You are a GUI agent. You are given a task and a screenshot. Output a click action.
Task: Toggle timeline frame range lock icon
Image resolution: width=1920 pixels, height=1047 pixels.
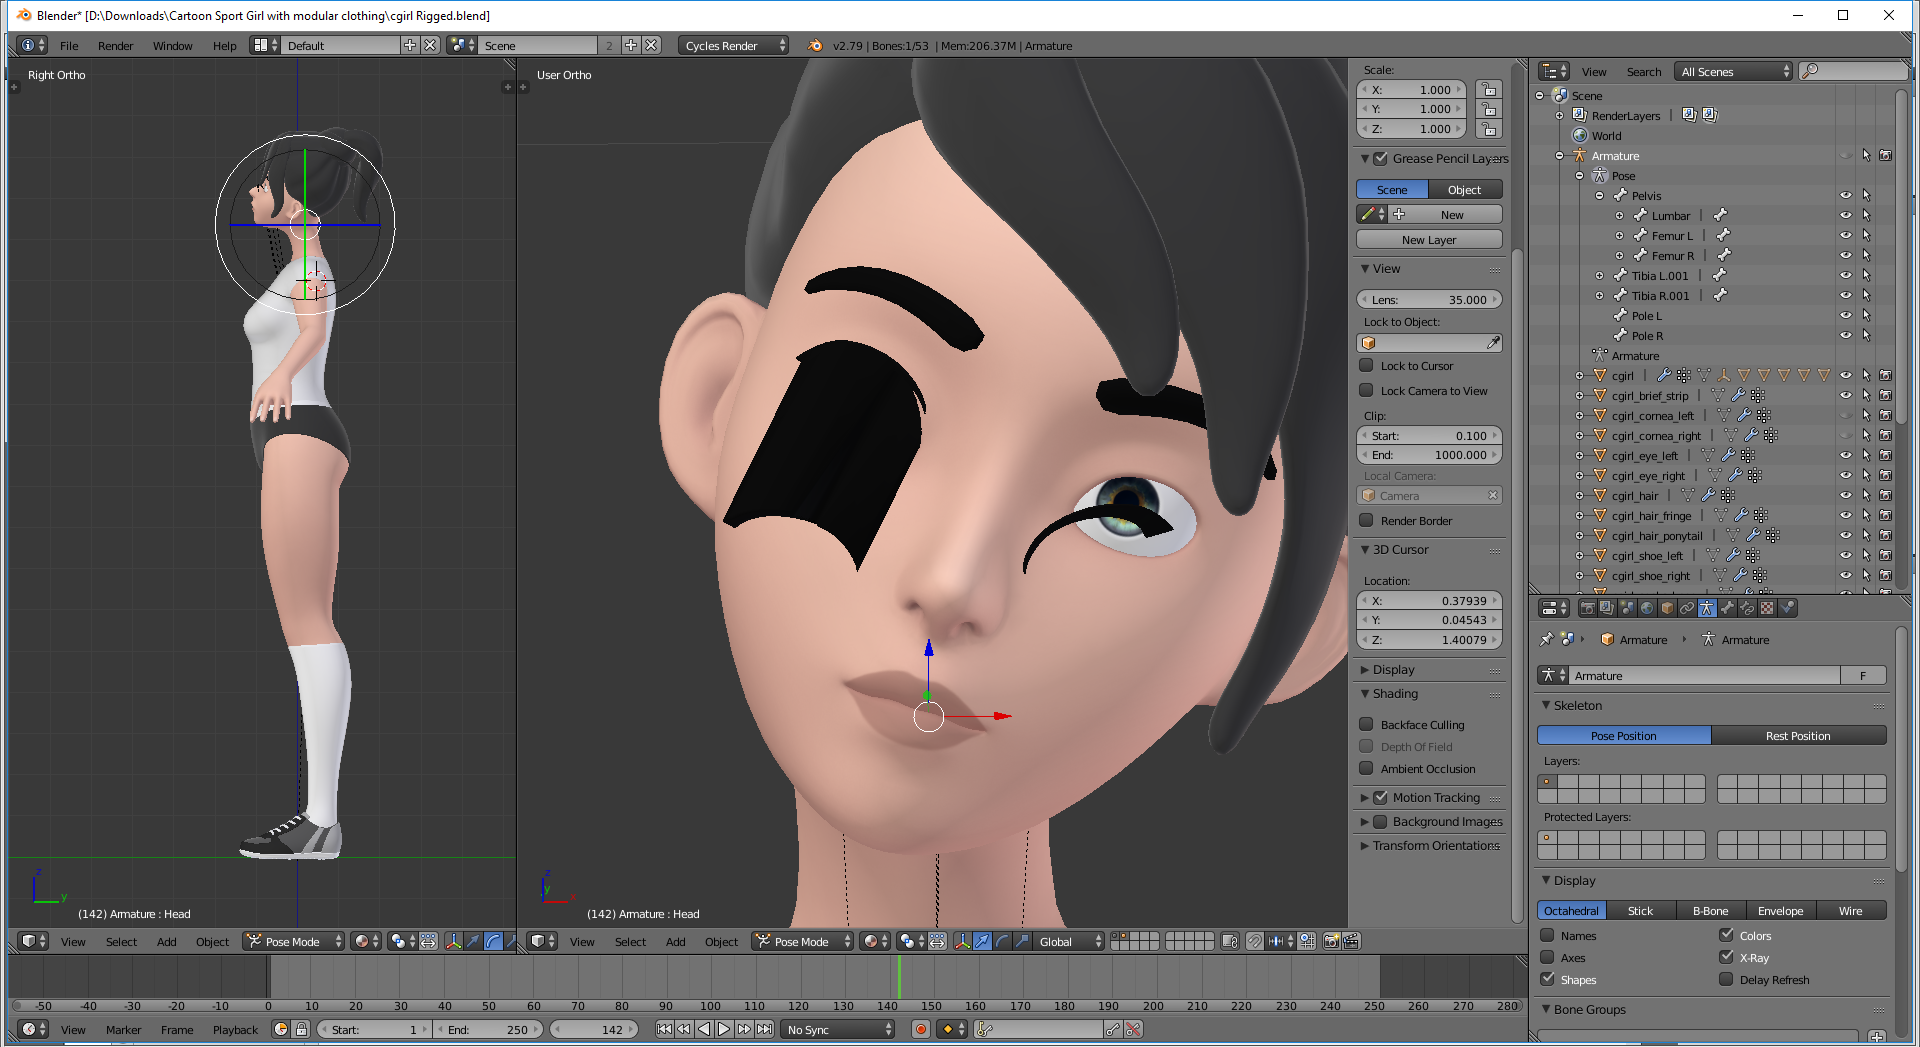point(301,1029)
